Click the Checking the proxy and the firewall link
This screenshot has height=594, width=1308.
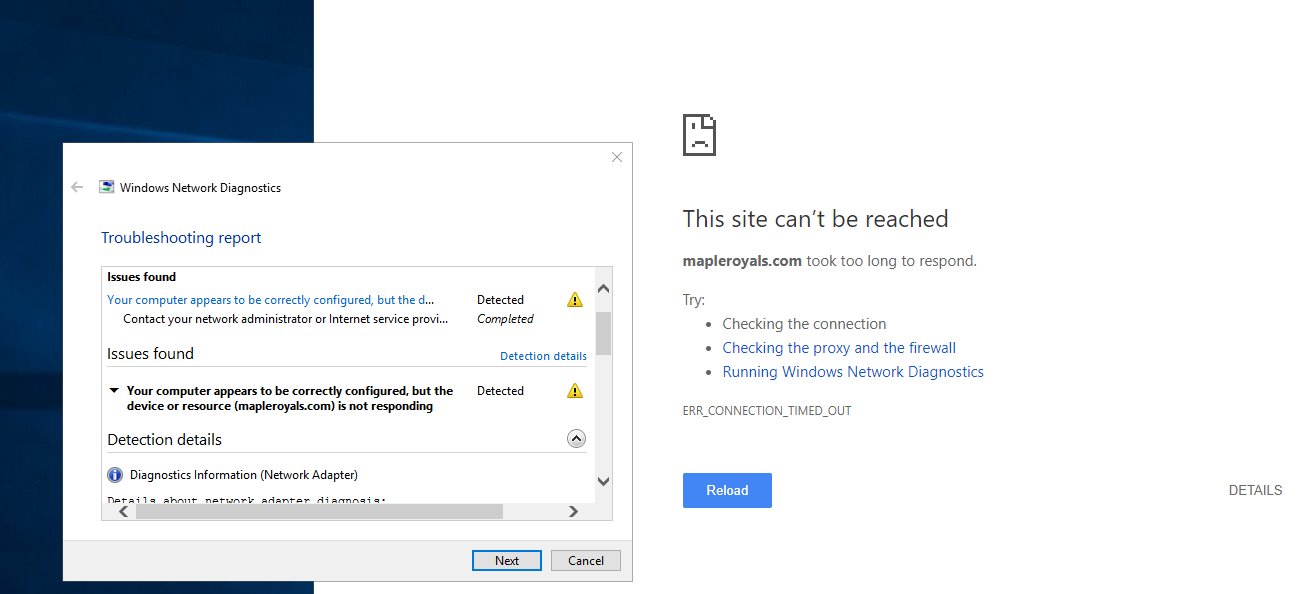tap(839, 347)
